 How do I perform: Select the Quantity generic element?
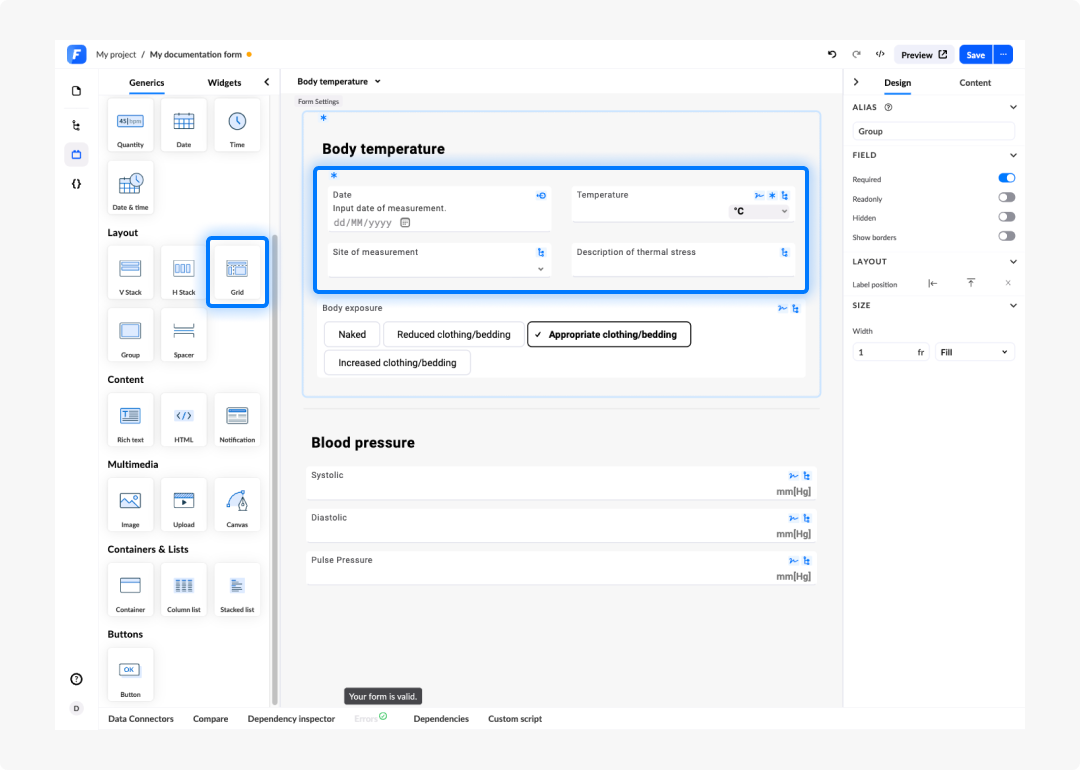130,125
